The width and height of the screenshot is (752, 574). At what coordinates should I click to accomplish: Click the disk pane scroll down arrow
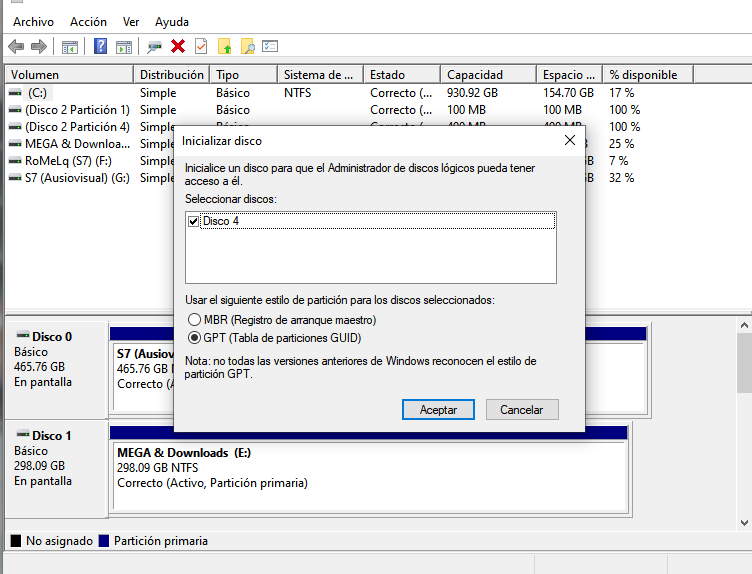coord(744,521)
